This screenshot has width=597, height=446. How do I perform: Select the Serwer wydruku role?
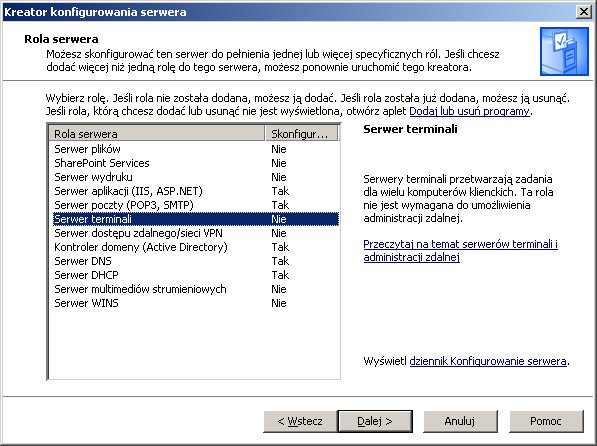(x=196, y=177)
